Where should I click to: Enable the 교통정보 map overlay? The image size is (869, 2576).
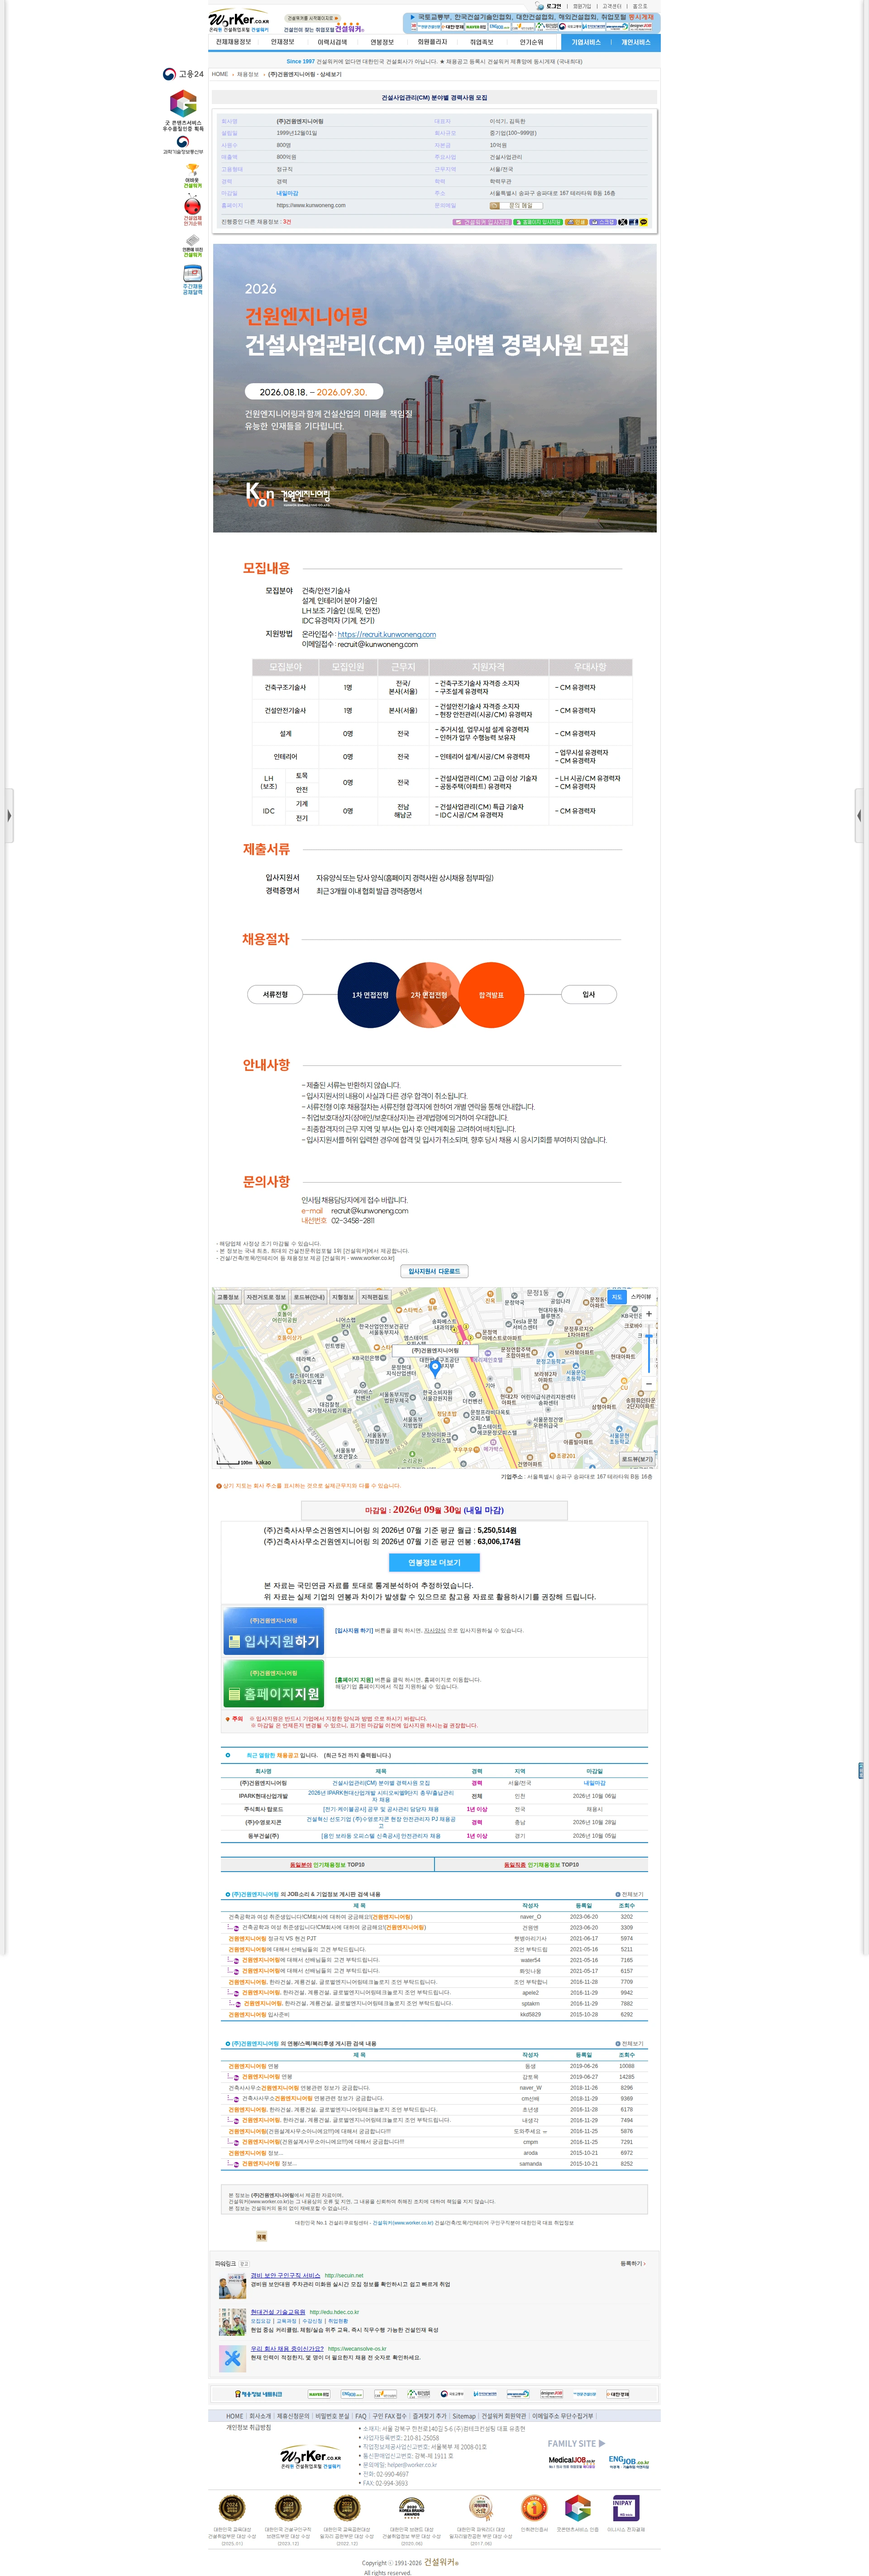click(x=228, y=1297)
